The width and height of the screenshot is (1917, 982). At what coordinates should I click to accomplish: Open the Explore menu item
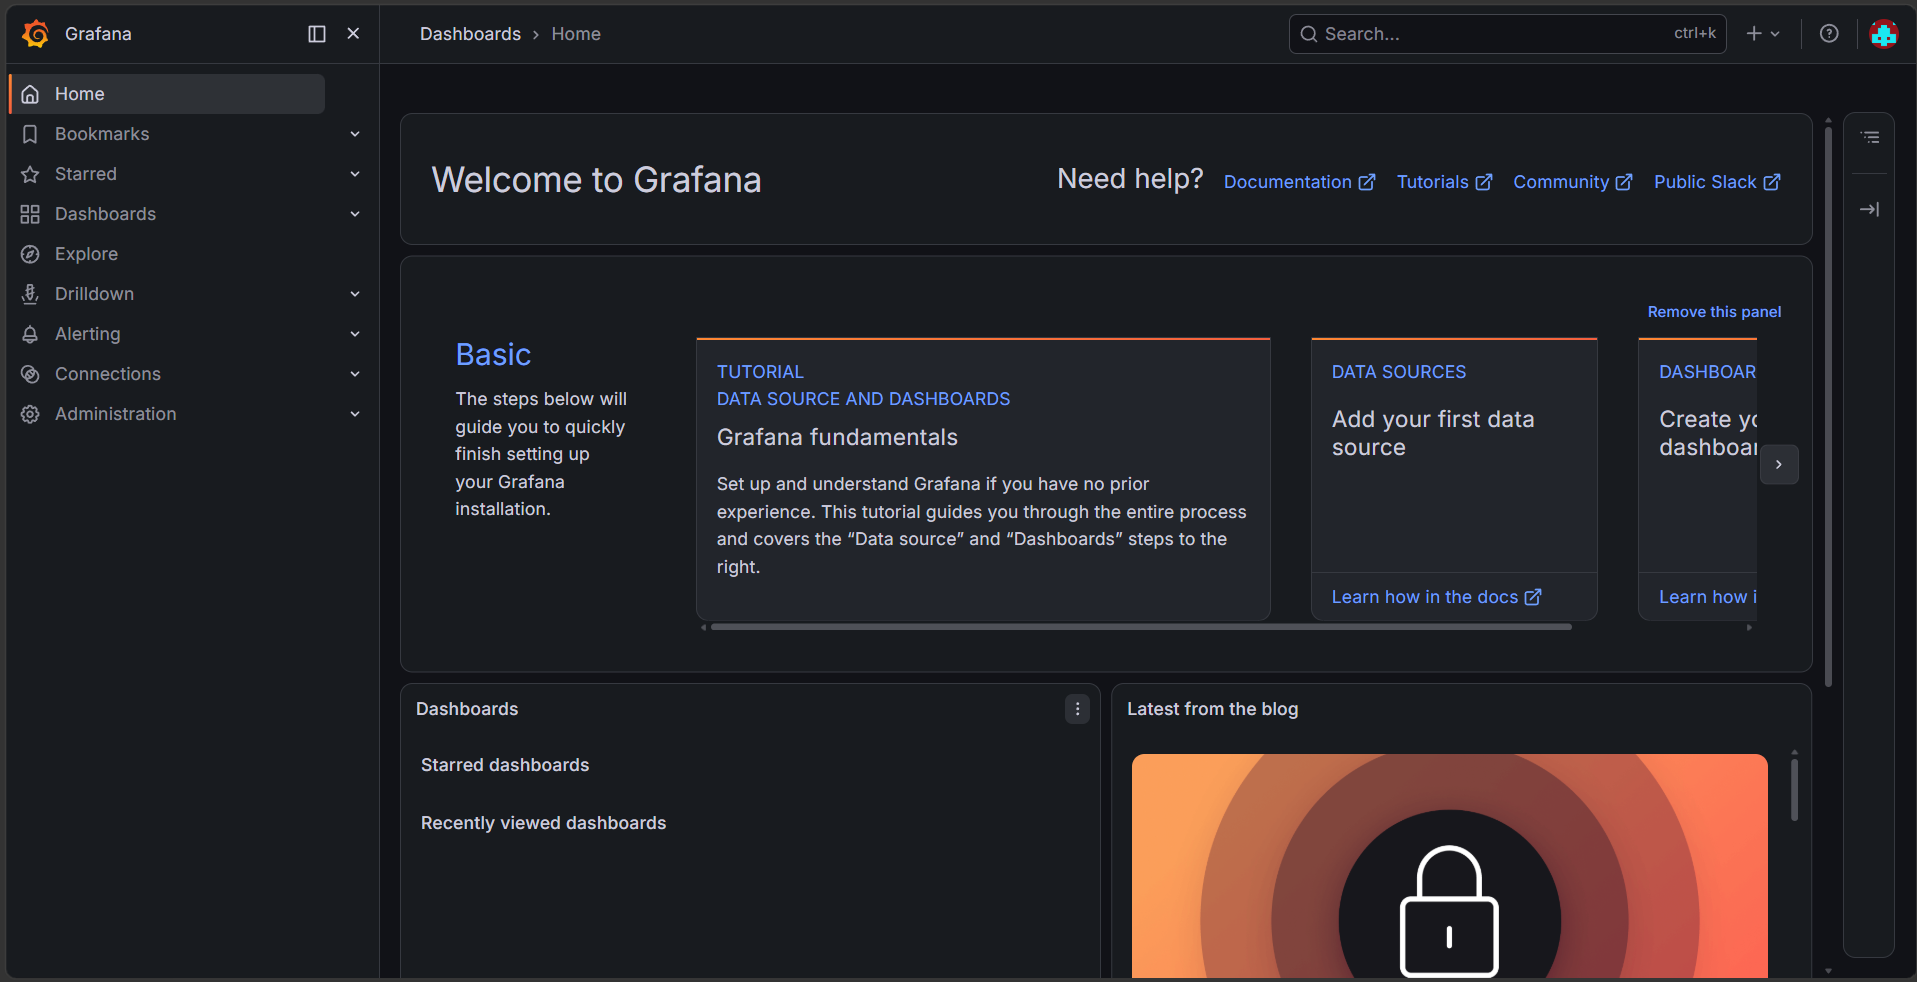coord(86,254)
